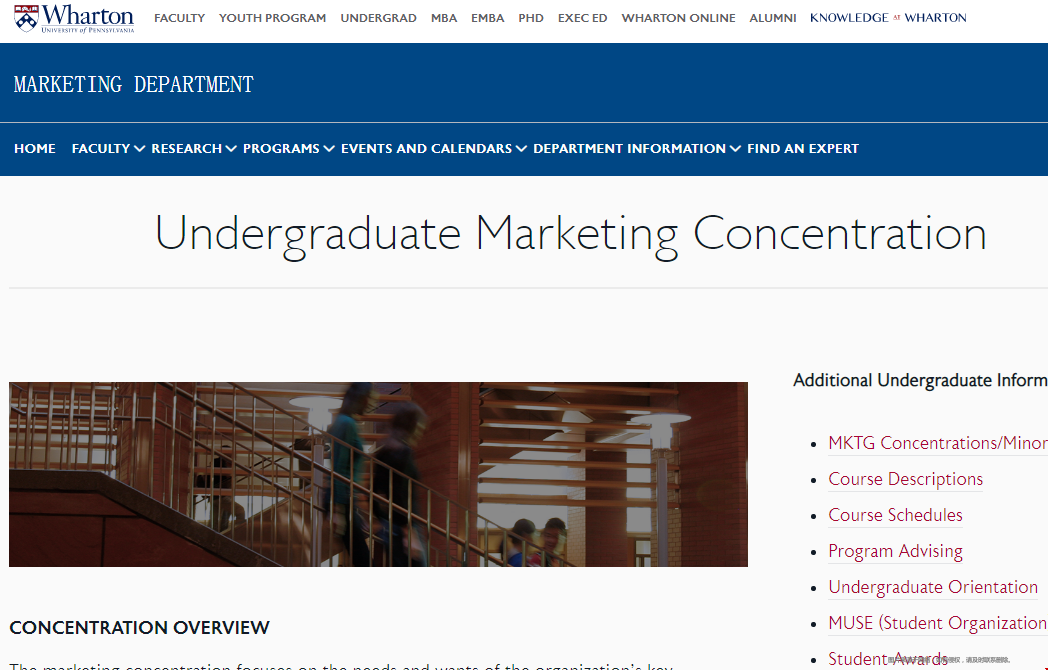Click the CONCENTRATION OVERVIEW heading
This screenshot has width=1048, height=670.
[140, 628]
